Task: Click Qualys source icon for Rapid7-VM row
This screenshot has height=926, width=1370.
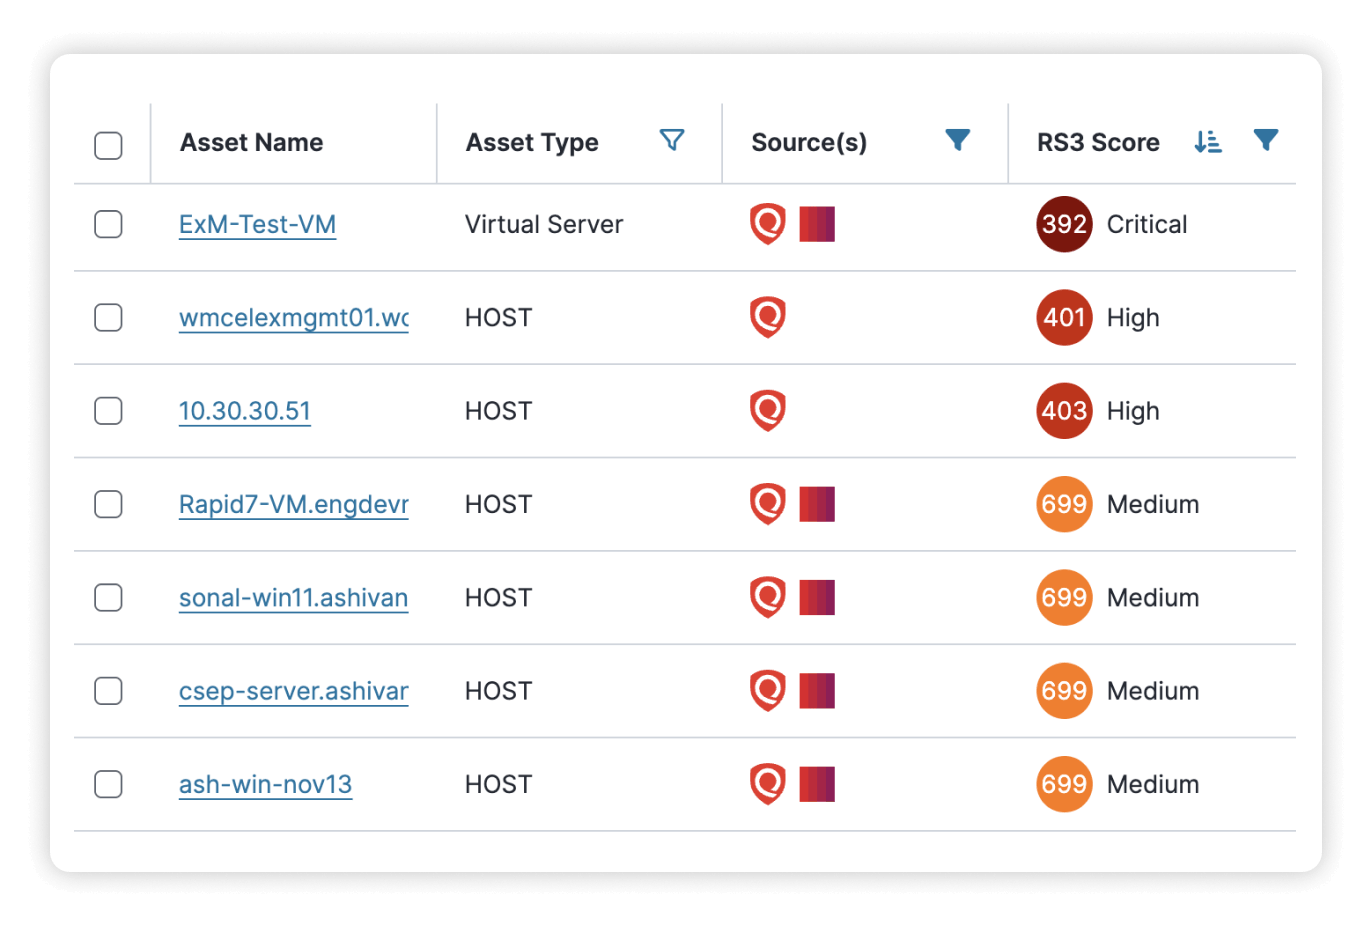Action: click(x=768, y=504)
